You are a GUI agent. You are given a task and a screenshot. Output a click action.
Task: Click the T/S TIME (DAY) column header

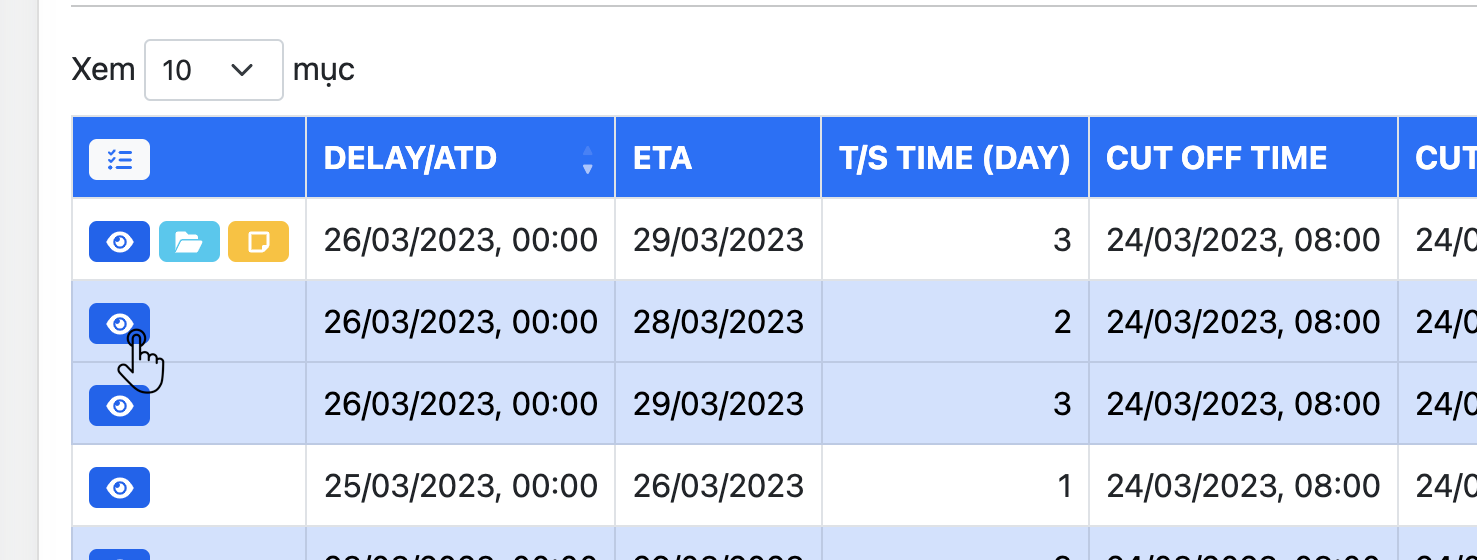954,158
